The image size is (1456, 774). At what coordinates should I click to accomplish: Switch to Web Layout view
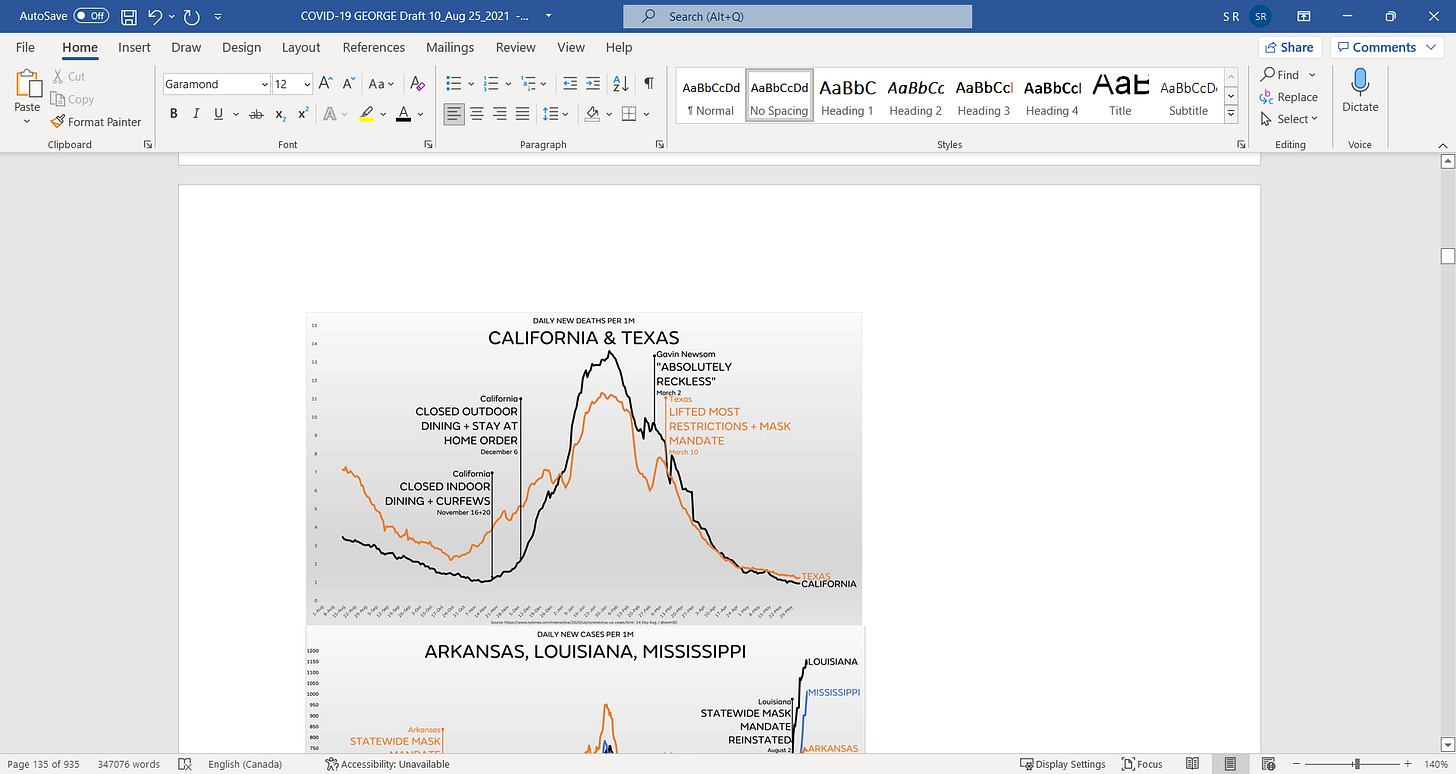point(1266,764)
